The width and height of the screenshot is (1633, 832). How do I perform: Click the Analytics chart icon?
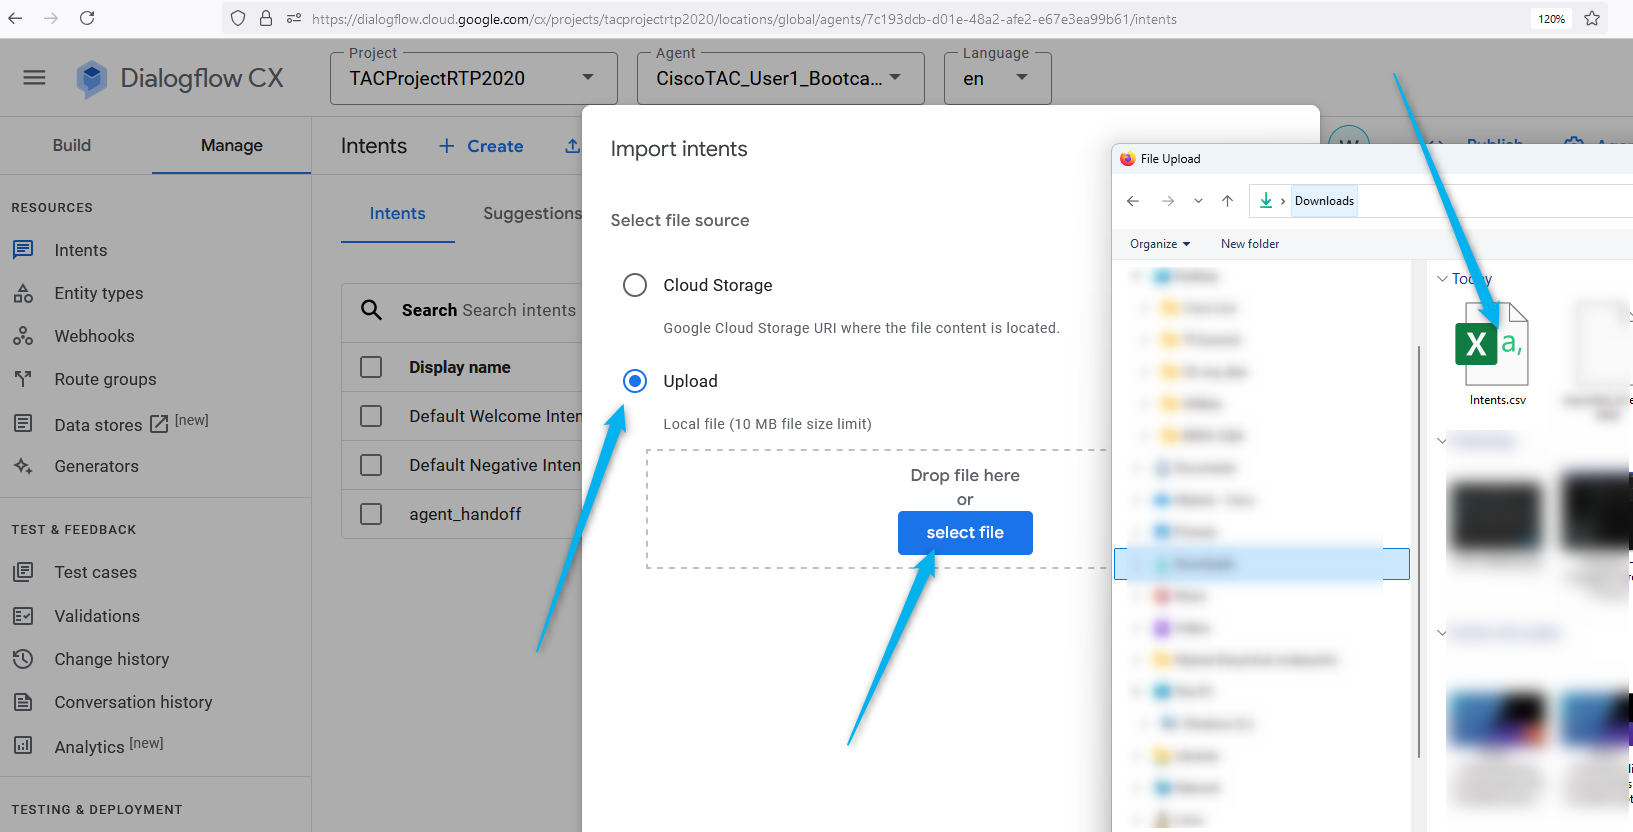point(23,746)
